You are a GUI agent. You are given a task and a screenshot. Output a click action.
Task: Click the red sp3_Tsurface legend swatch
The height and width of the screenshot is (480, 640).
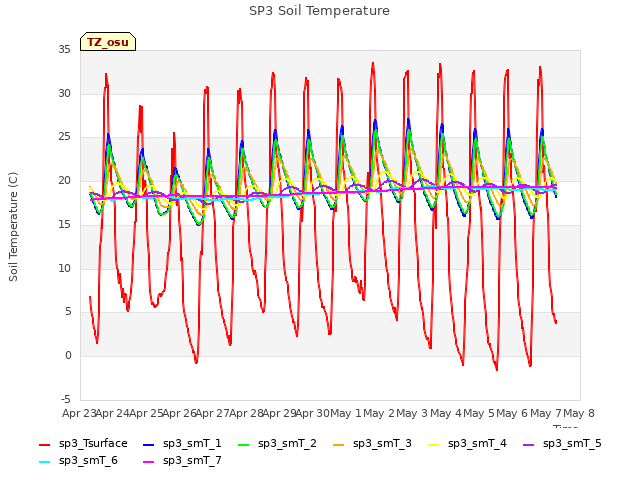coord(44,444)
